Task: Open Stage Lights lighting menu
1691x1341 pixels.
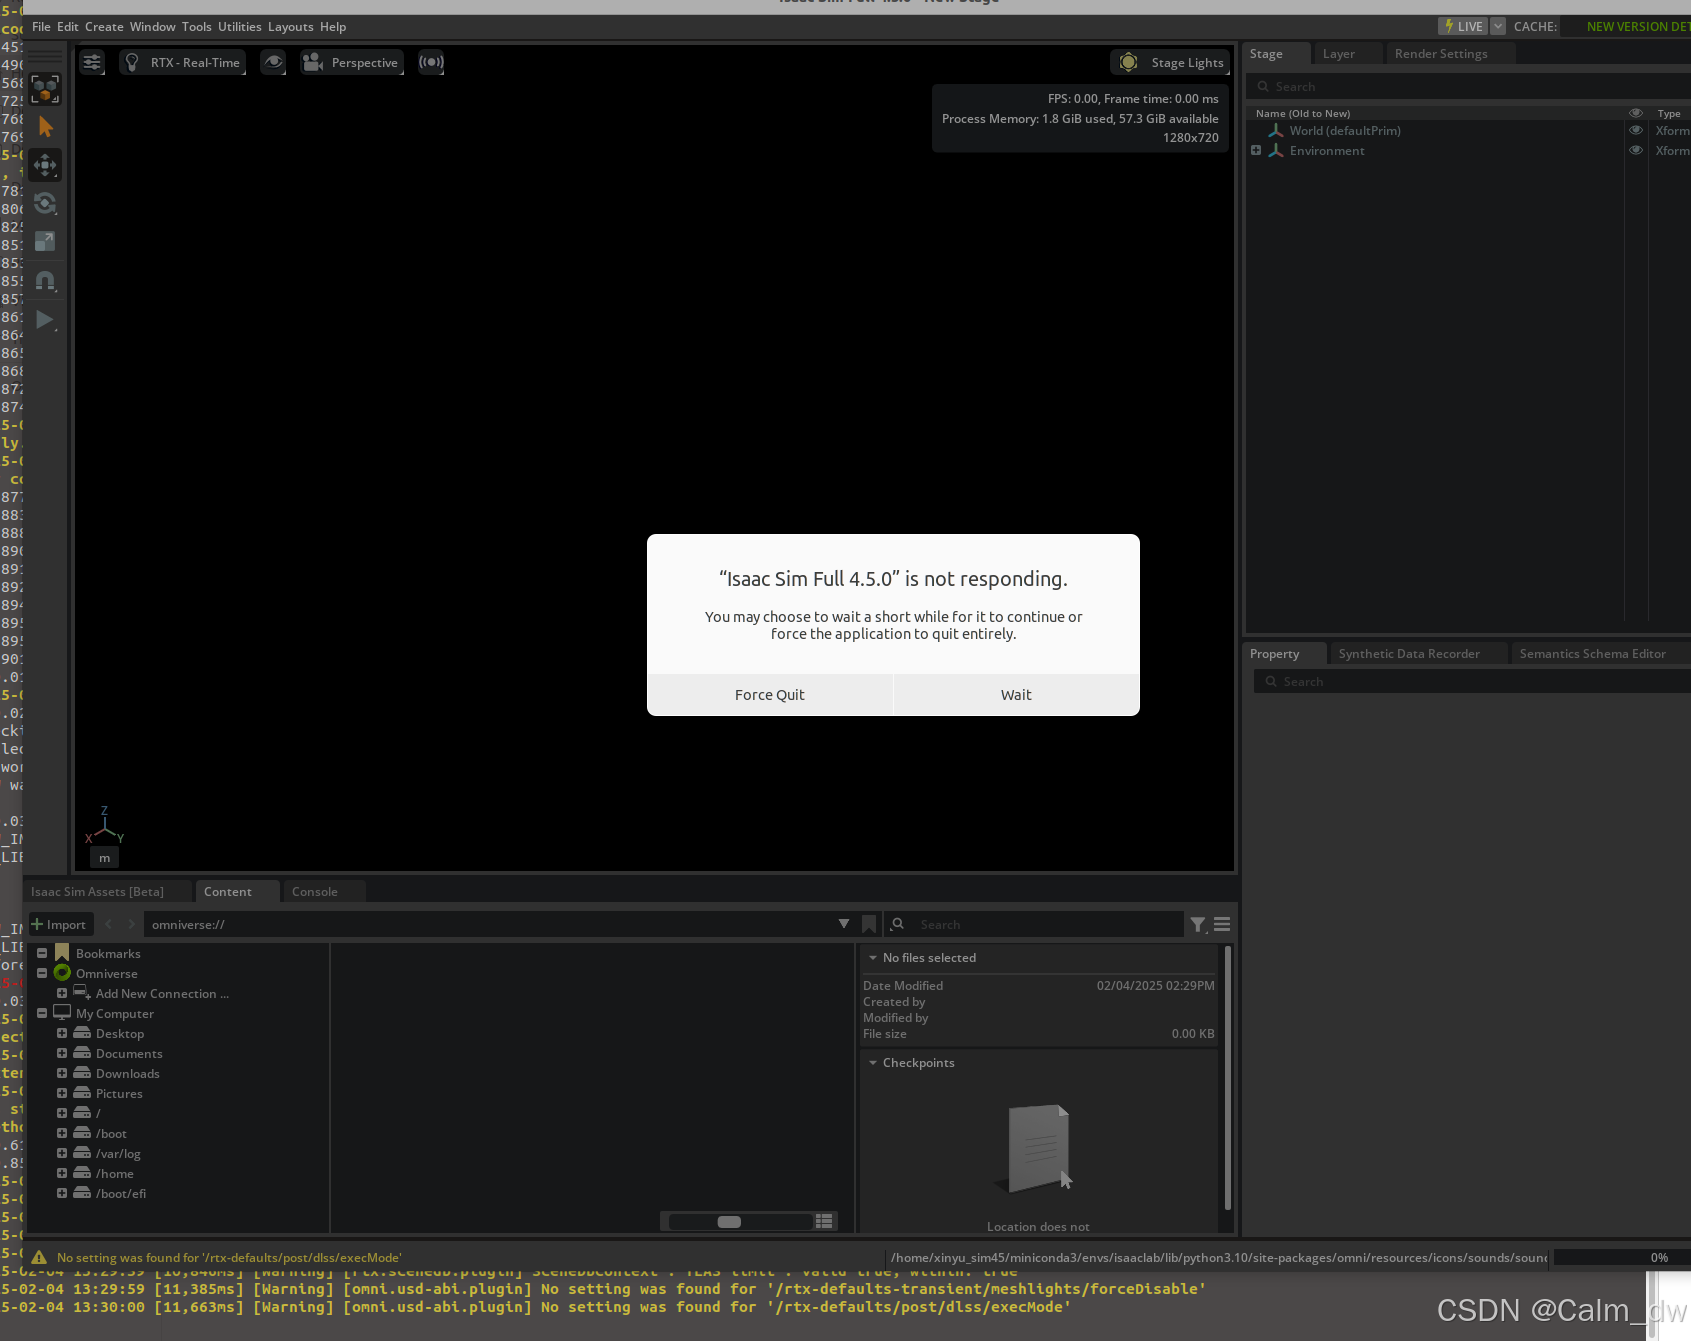Action: pyautogui.click(x=1172, y=62)
